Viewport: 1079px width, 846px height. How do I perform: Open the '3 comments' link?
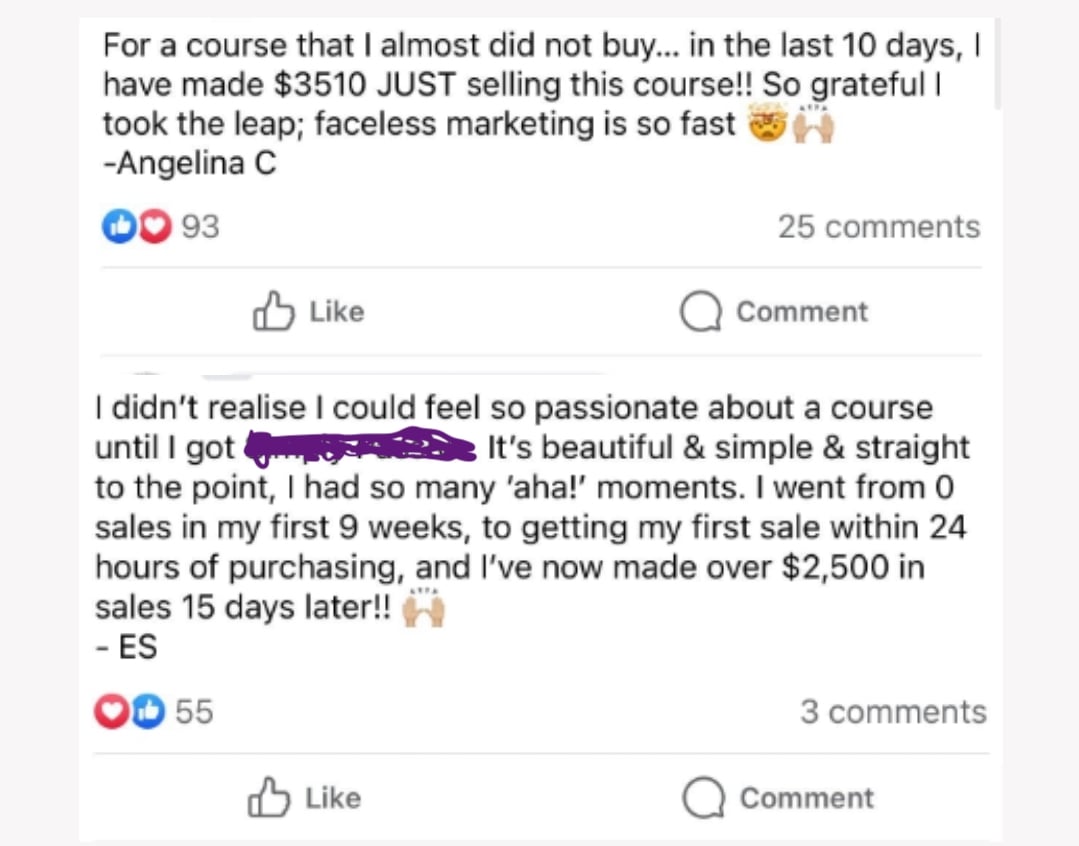point(893,712)
